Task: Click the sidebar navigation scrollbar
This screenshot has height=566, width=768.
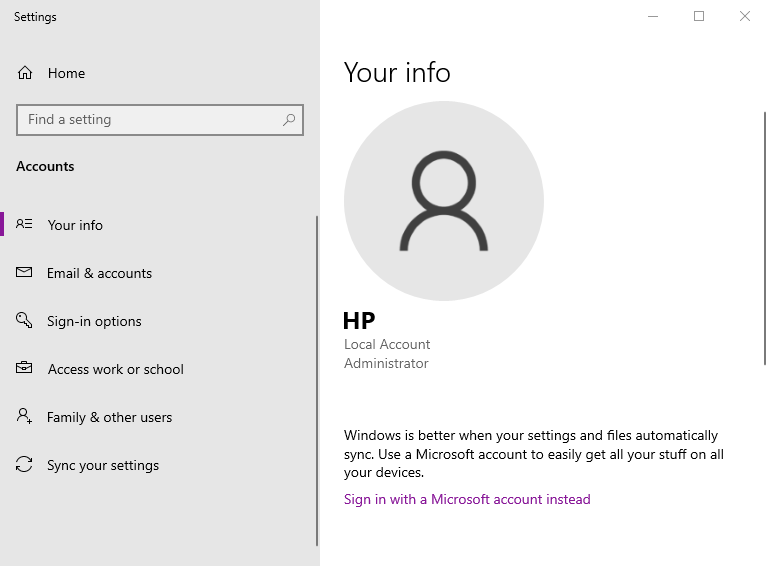Action: pyautogui.click(x=317, y=380)
